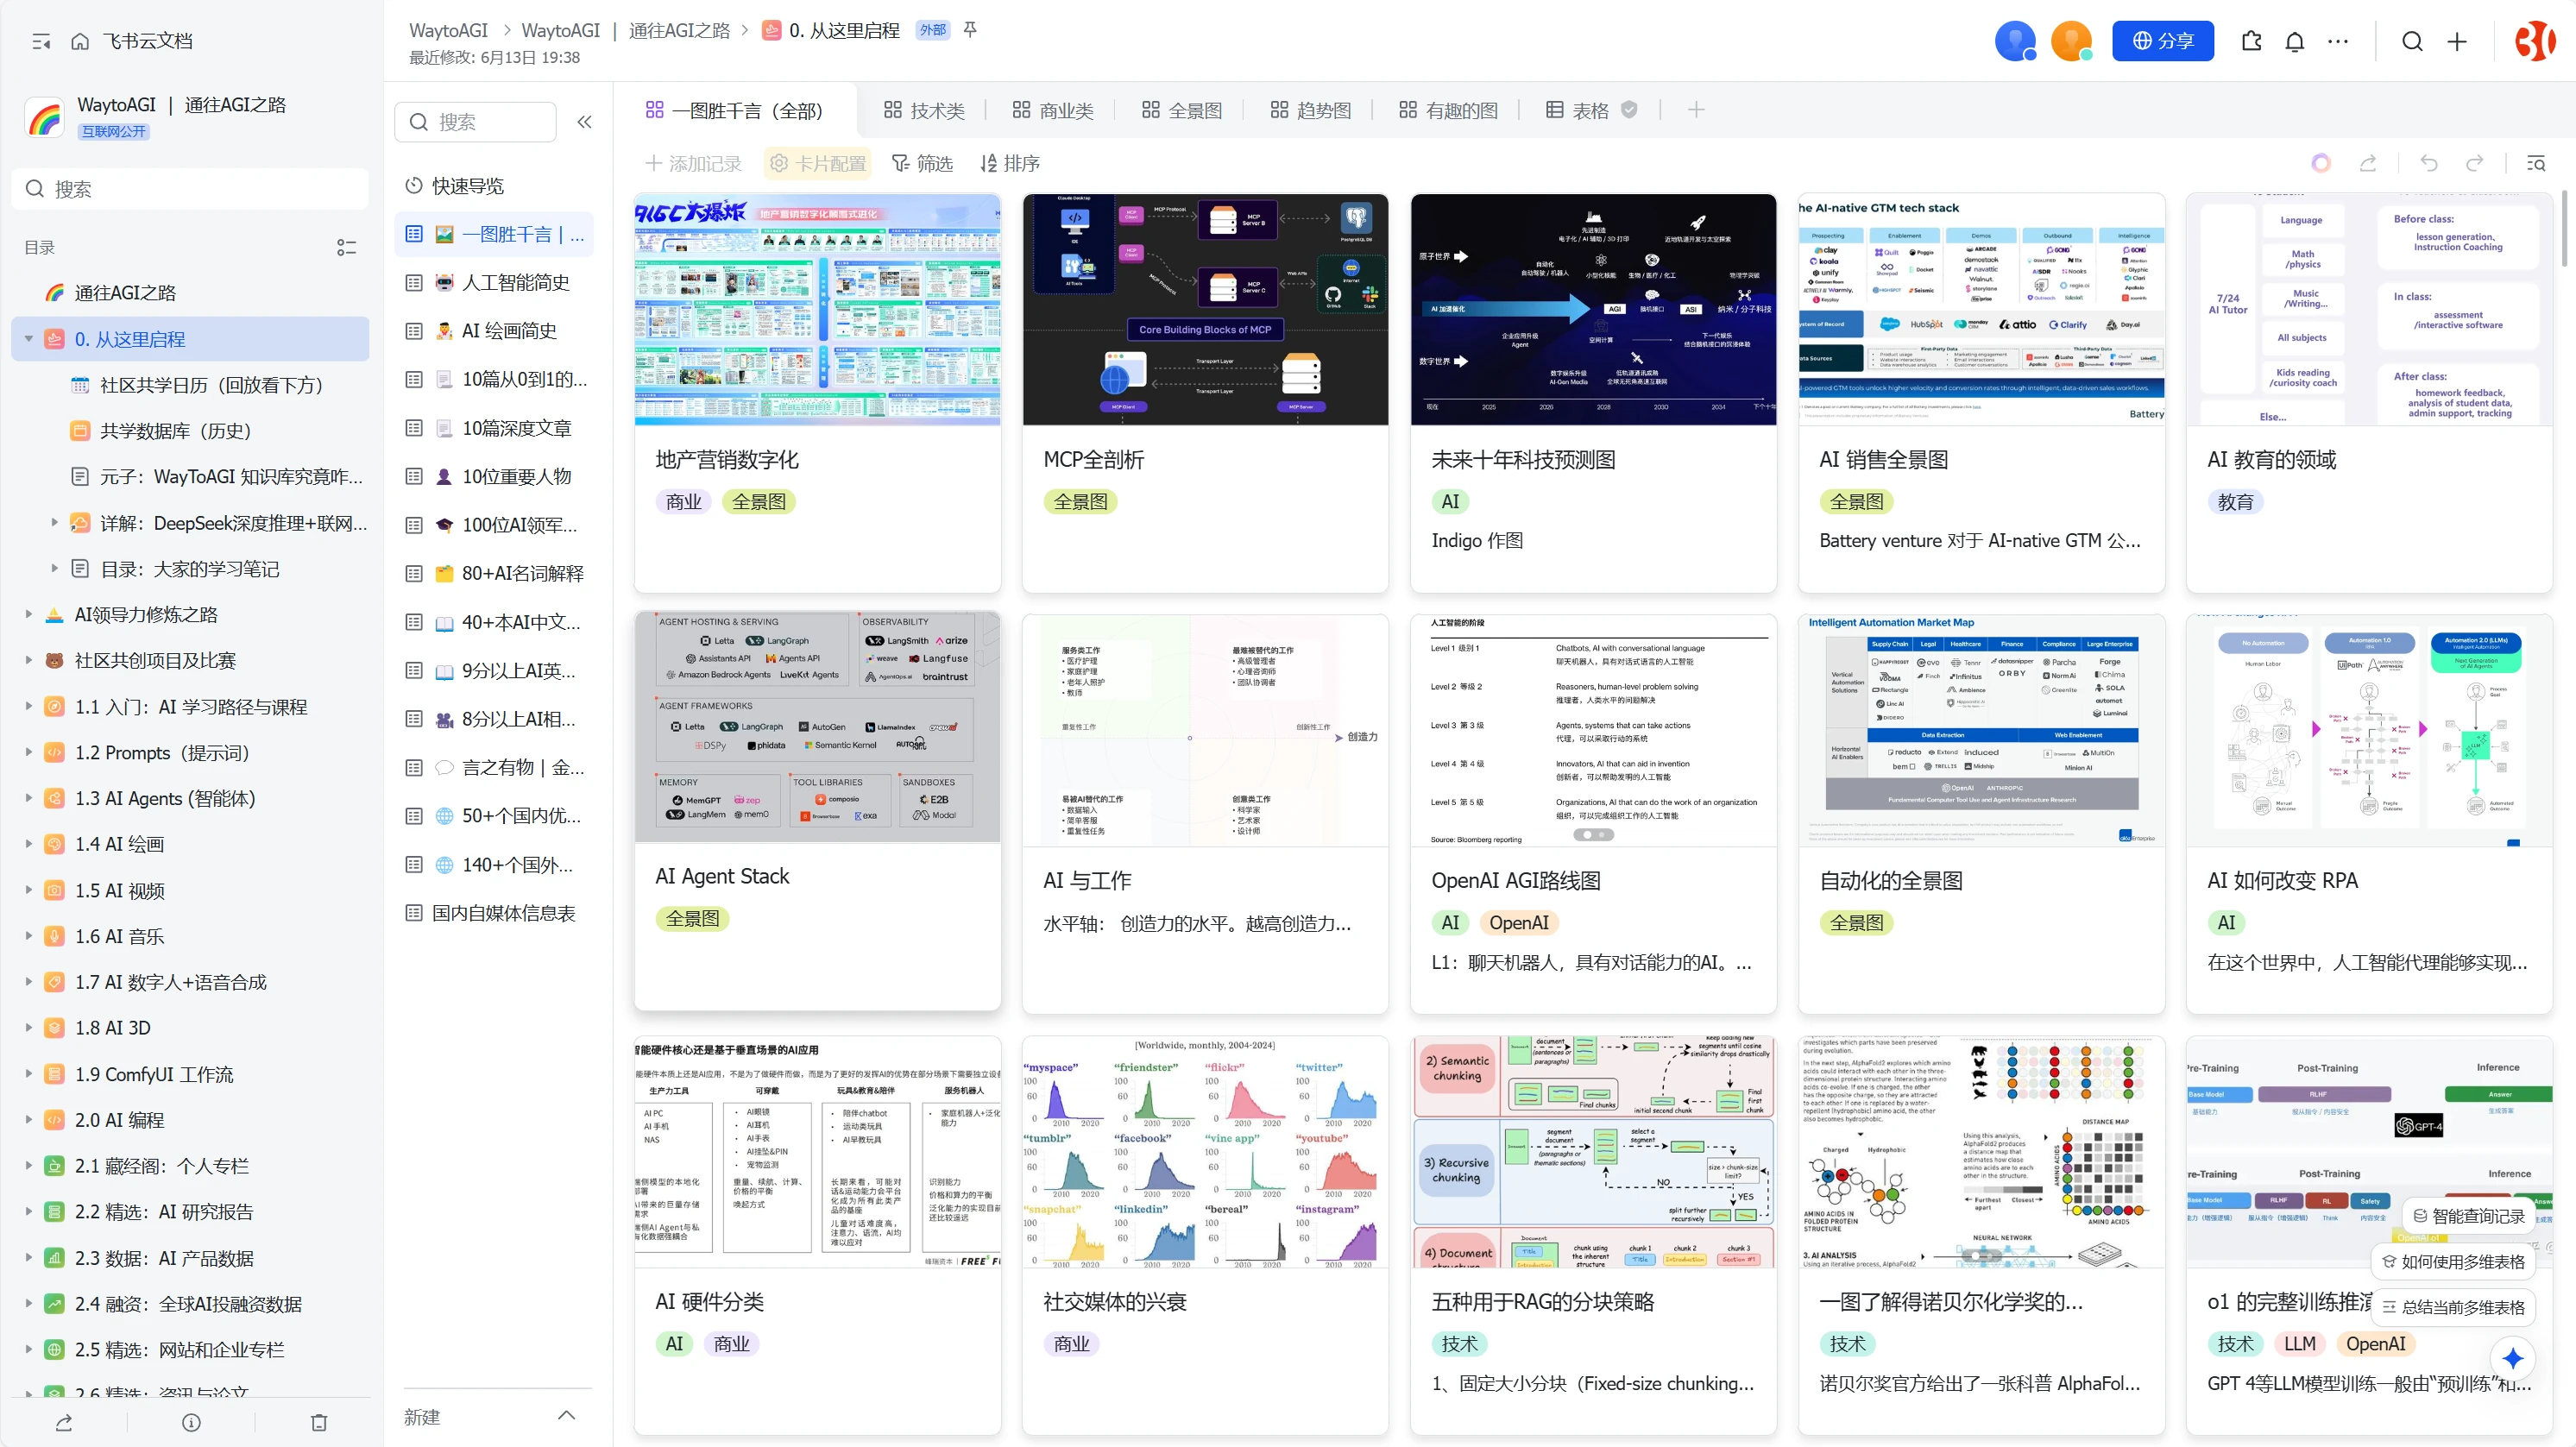Click the 如何使用多维表格 suggestion

(2453, 1262)
